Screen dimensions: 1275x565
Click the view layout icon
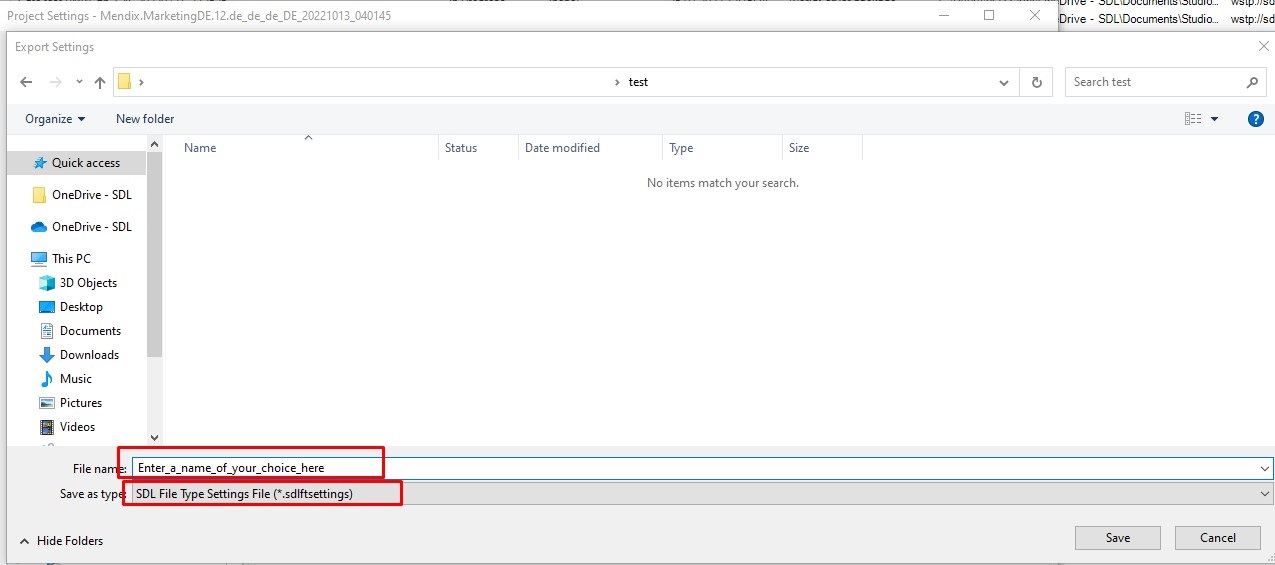coord(1193,119)
